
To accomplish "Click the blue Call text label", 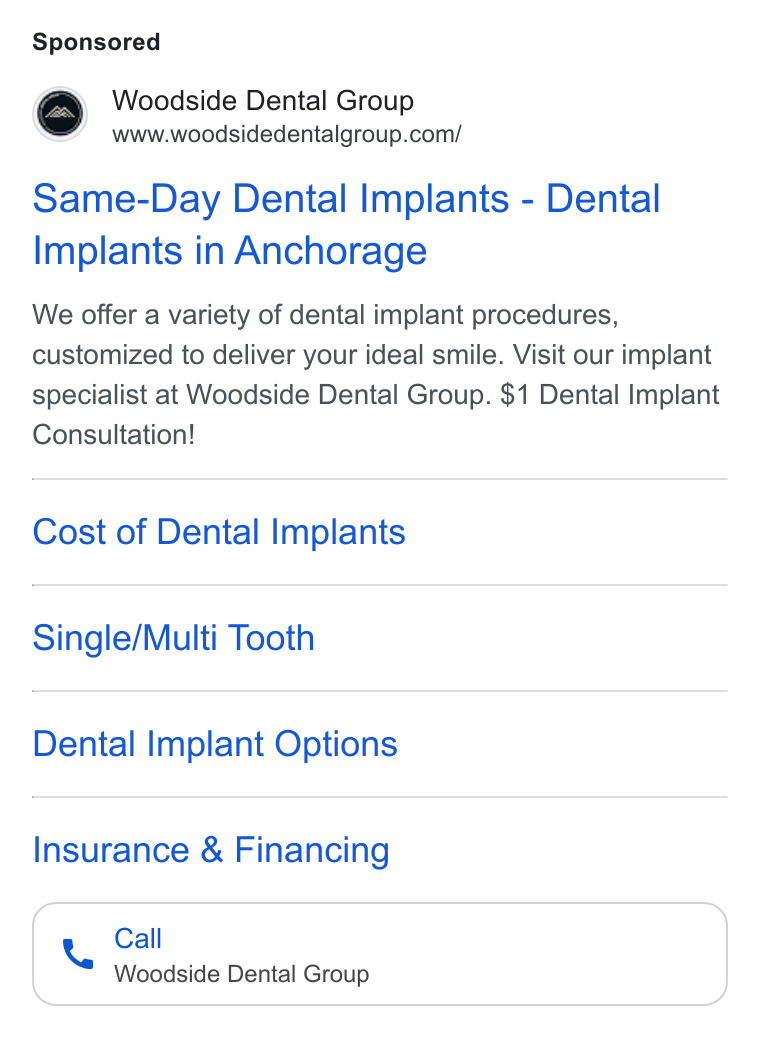I will point(138,938).
